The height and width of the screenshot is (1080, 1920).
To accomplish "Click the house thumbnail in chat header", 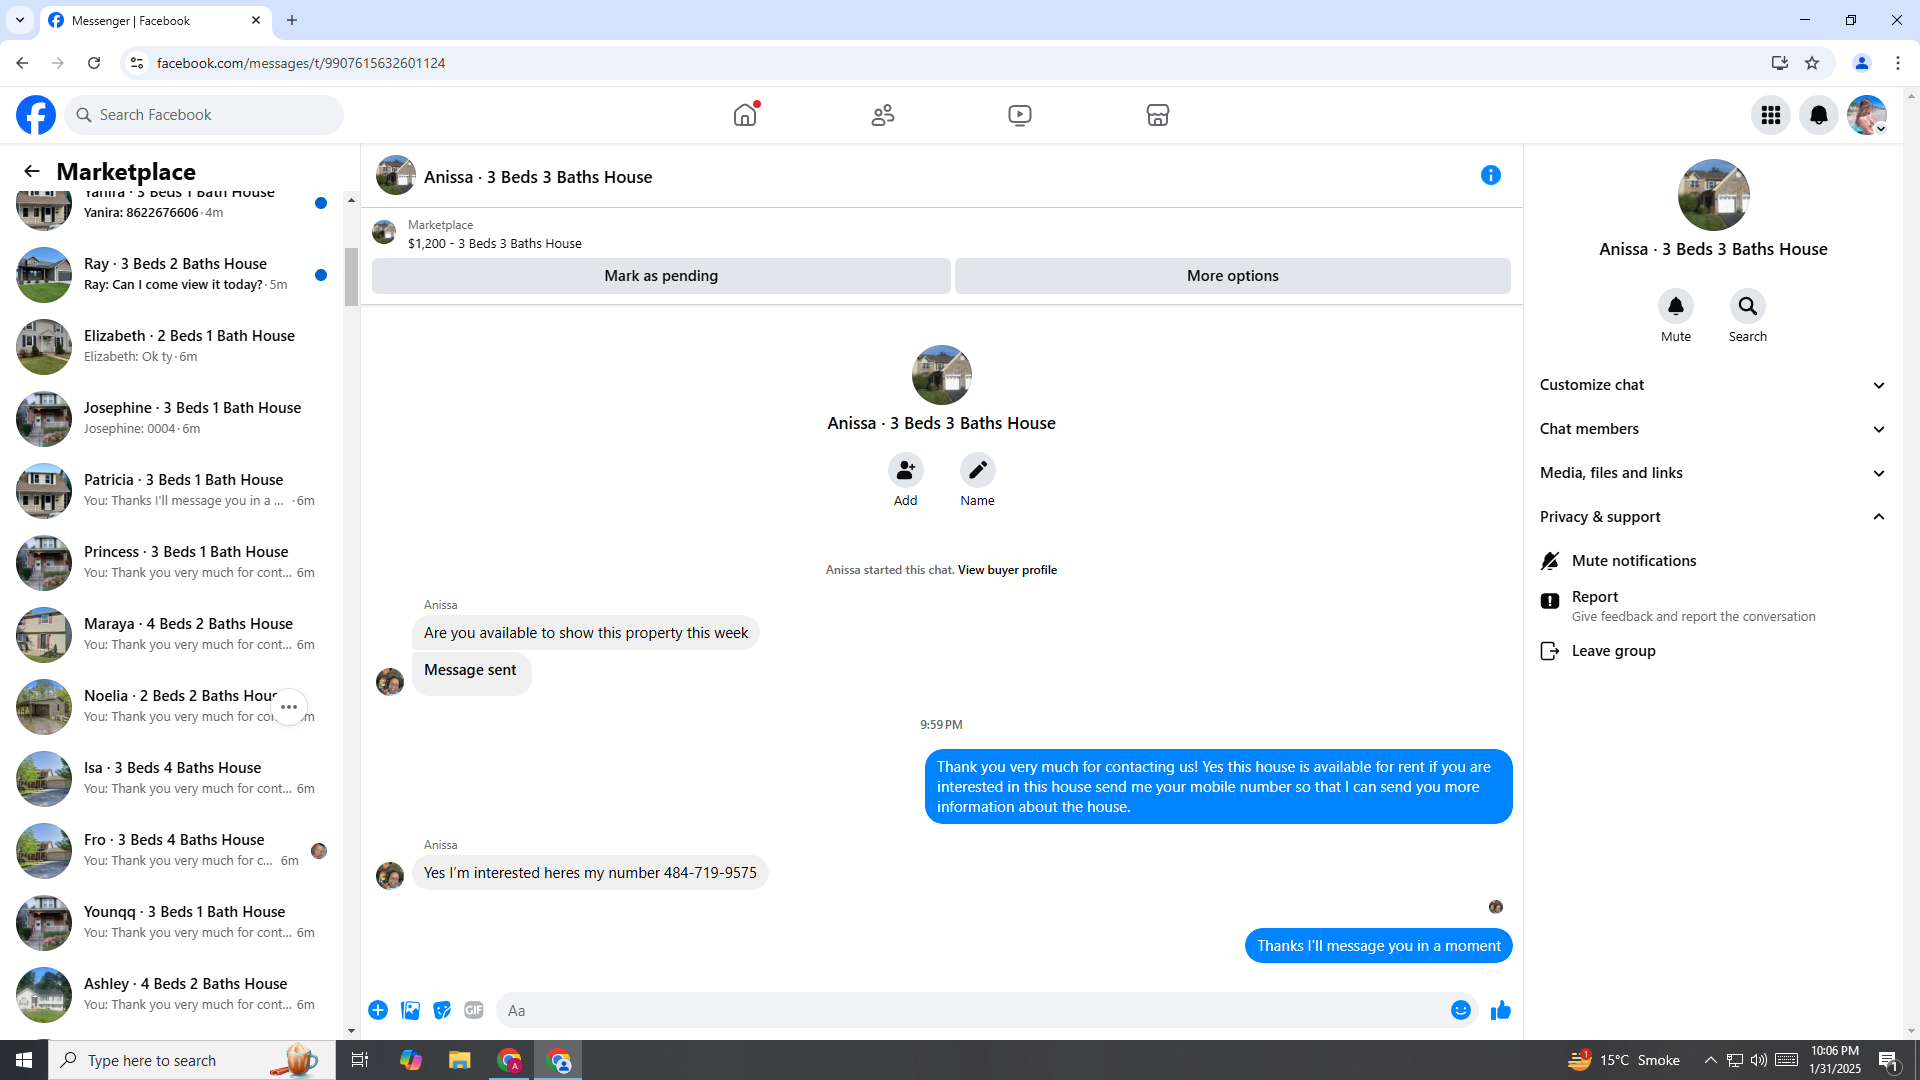I will coord(396,175).
